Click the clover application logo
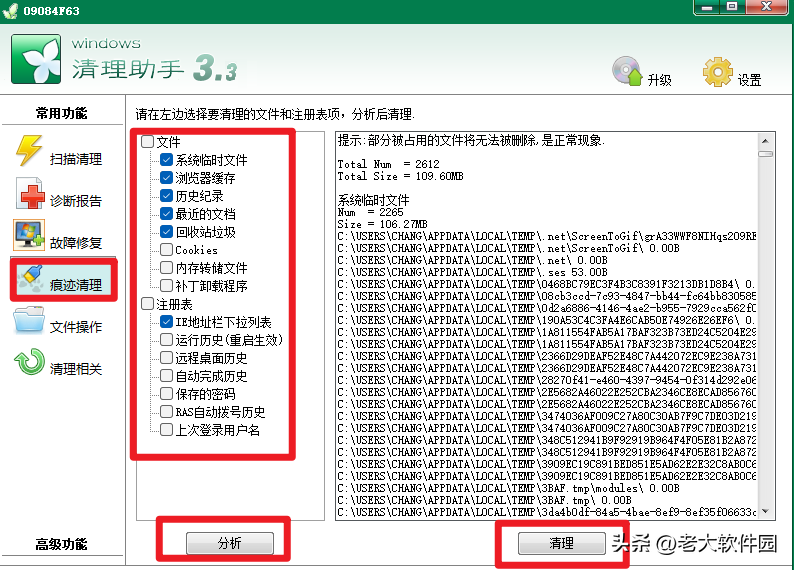 tap(36, 59)
